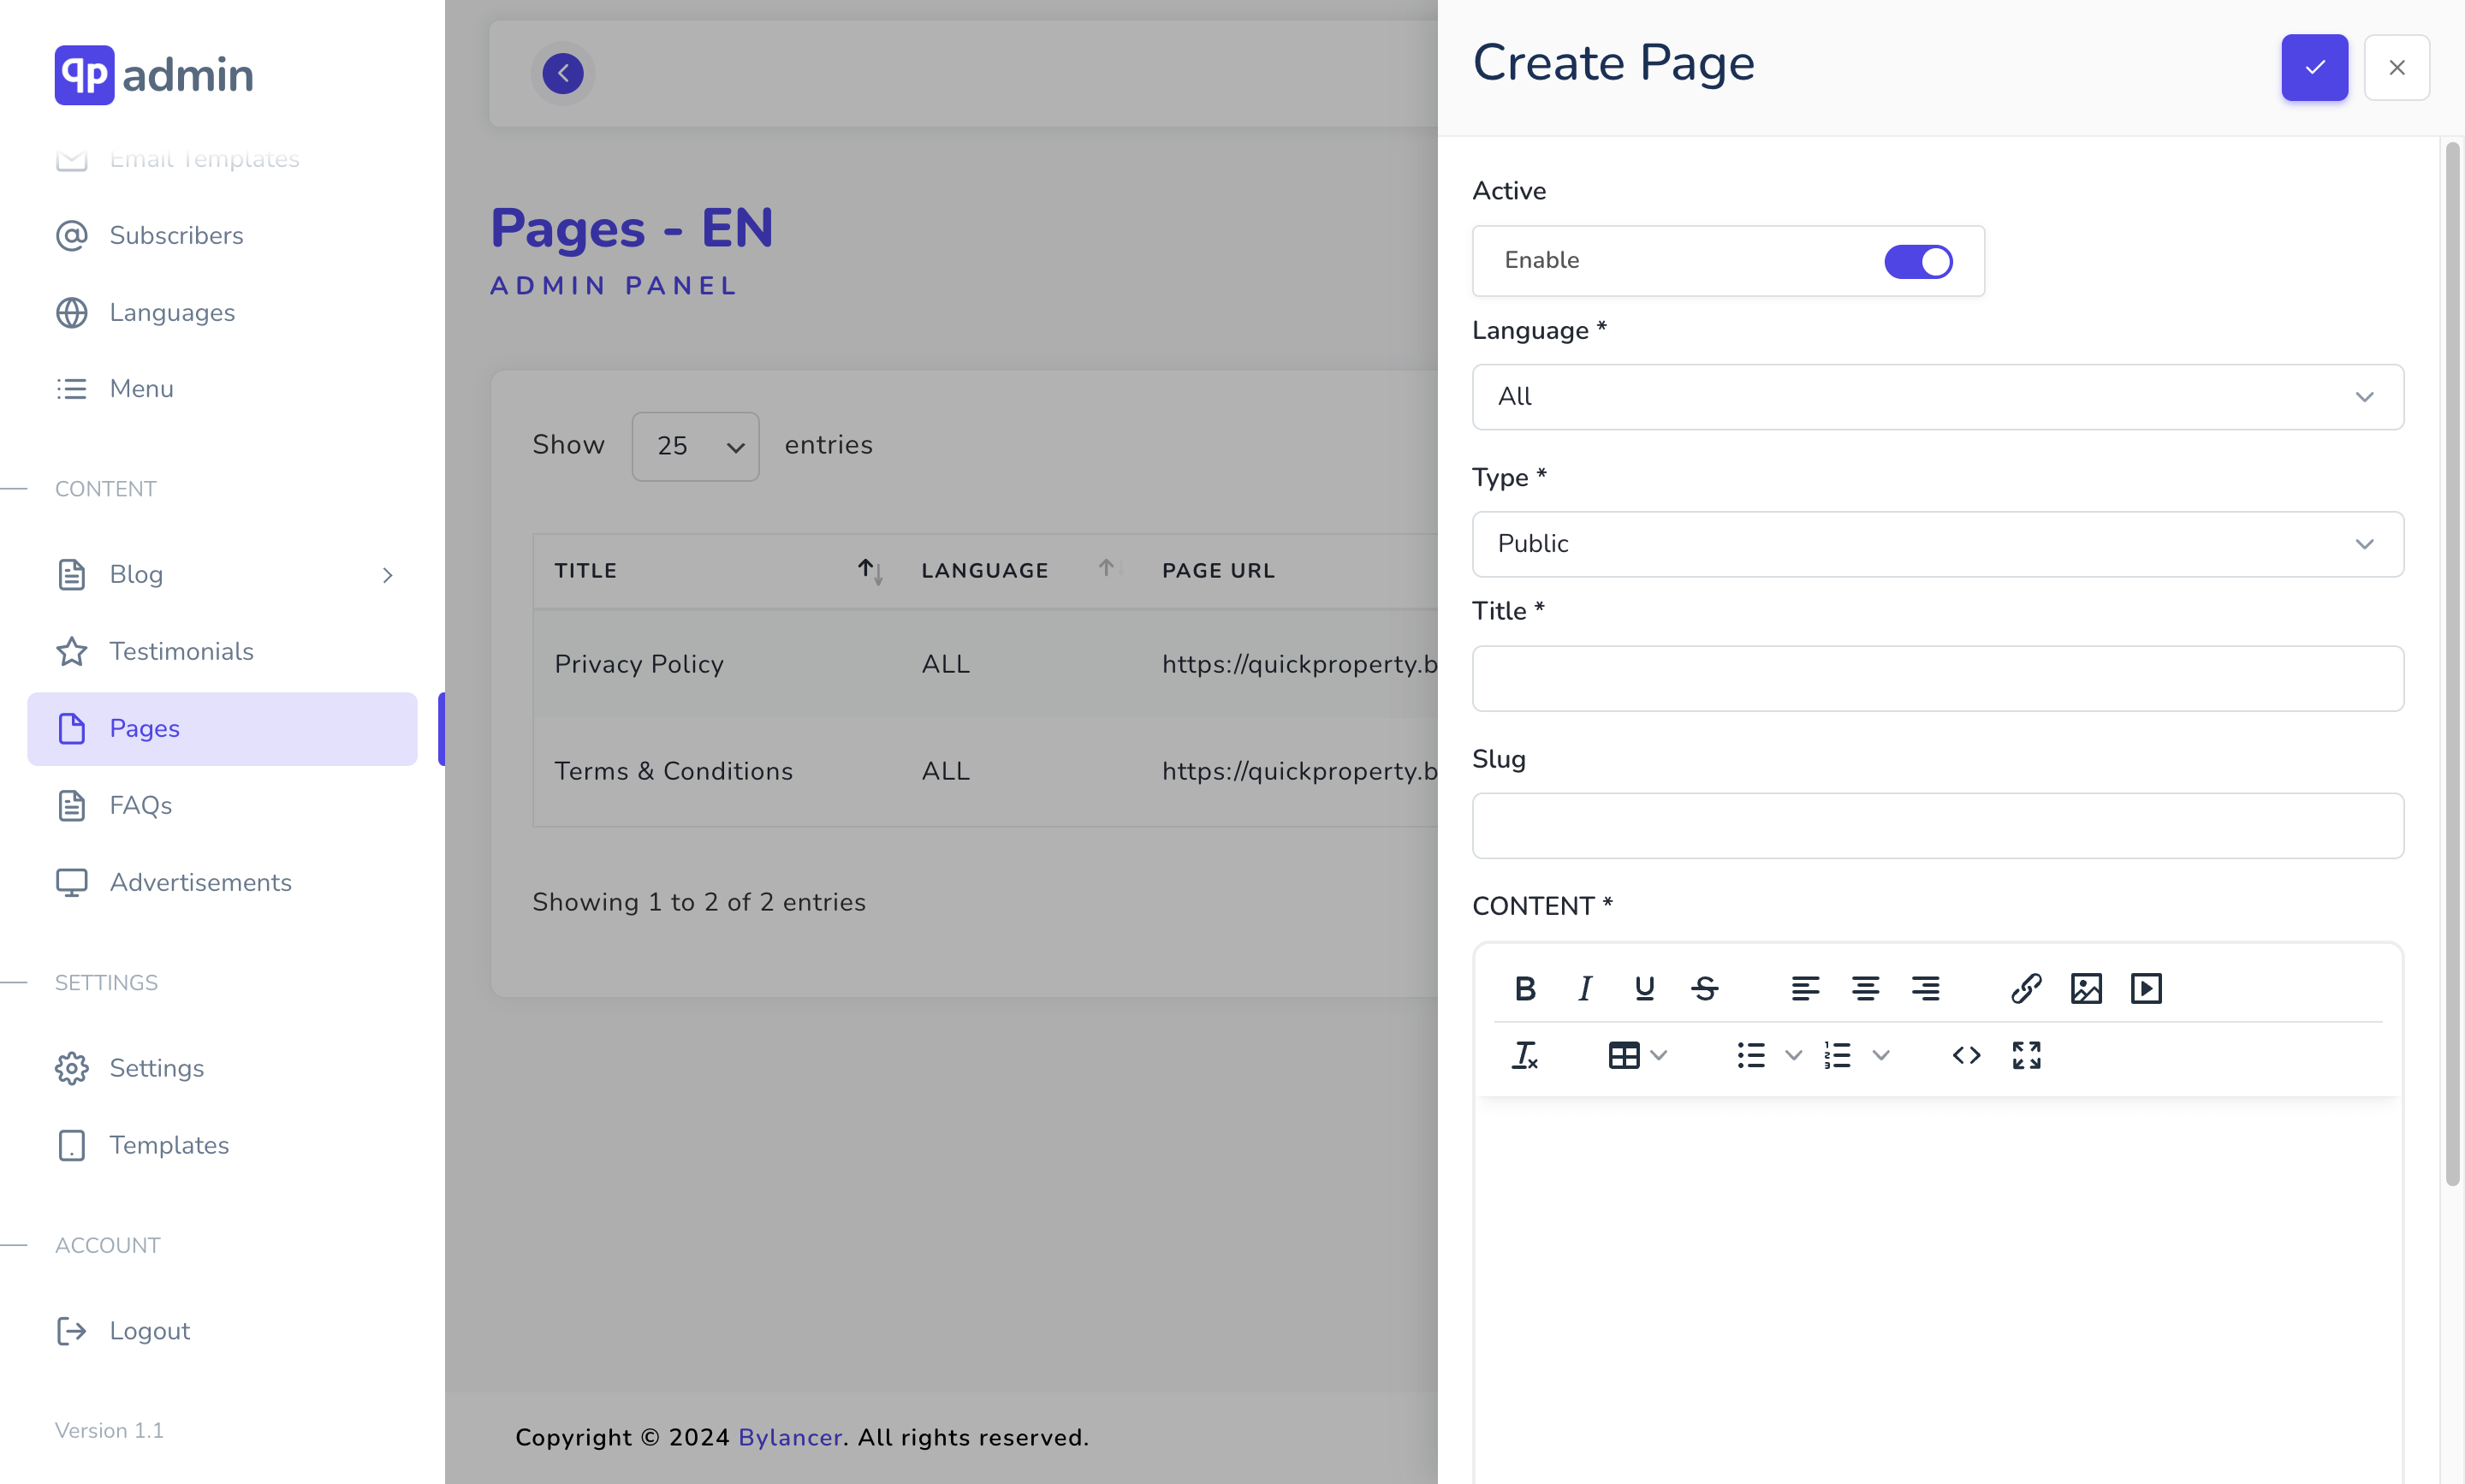The width and height of the screenshot is (2465, 1484).
Task: Switch editor to source code view
Action: pyautogui.click(x=1966, y=1055)
